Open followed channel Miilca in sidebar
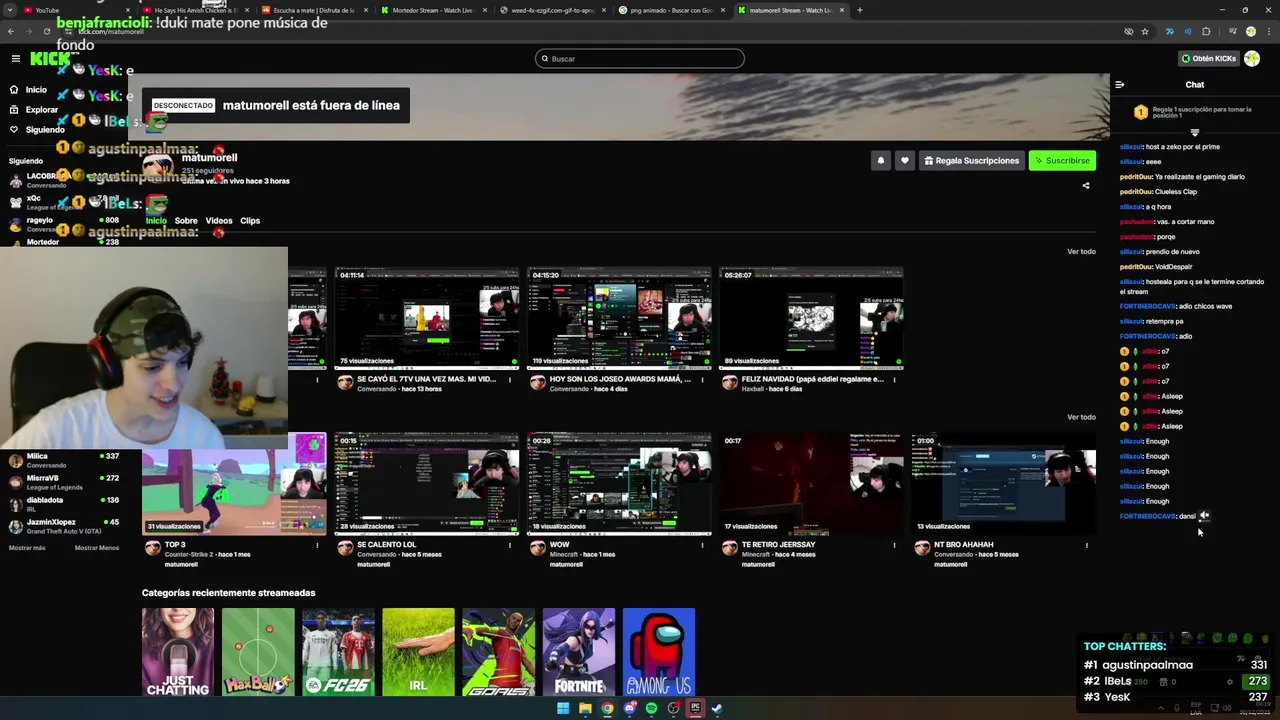This screenshot has width=1280, height=720. coord(64,460)
